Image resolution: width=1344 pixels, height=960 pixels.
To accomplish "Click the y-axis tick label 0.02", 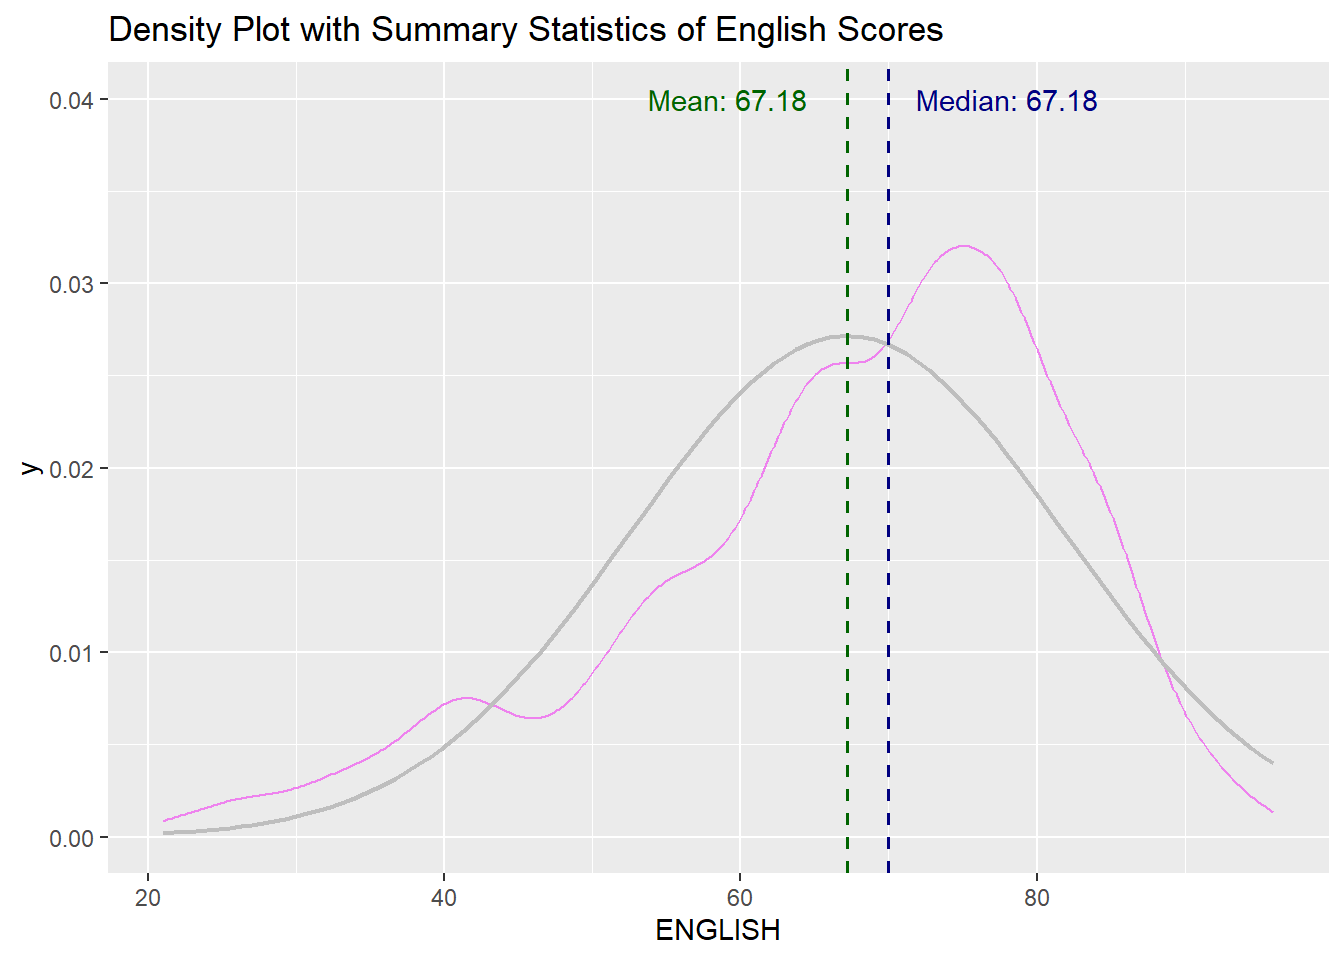I will [x=71, y=469].
